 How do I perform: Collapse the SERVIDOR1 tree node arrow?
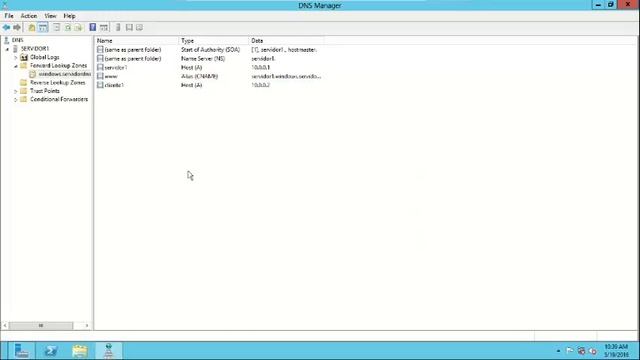[x=7, y=49]
